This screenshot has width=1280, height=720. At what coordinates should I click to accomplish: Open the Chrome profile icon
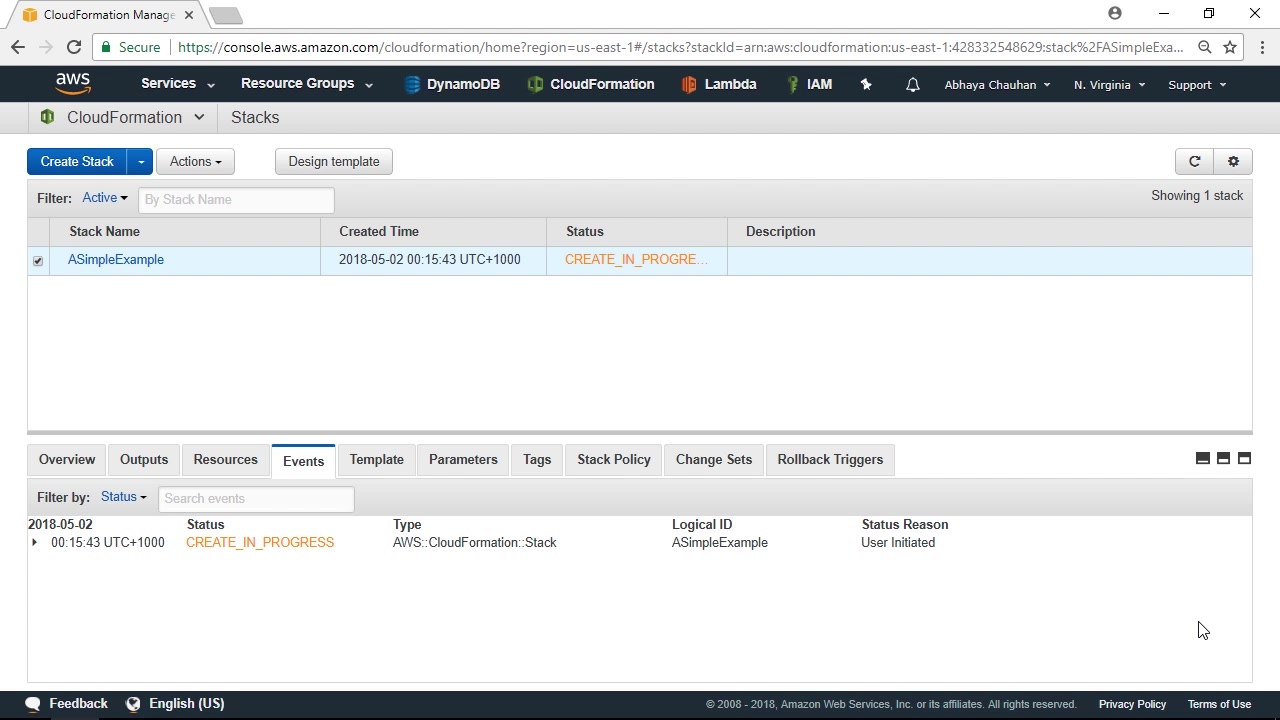tap(1115, 13)
